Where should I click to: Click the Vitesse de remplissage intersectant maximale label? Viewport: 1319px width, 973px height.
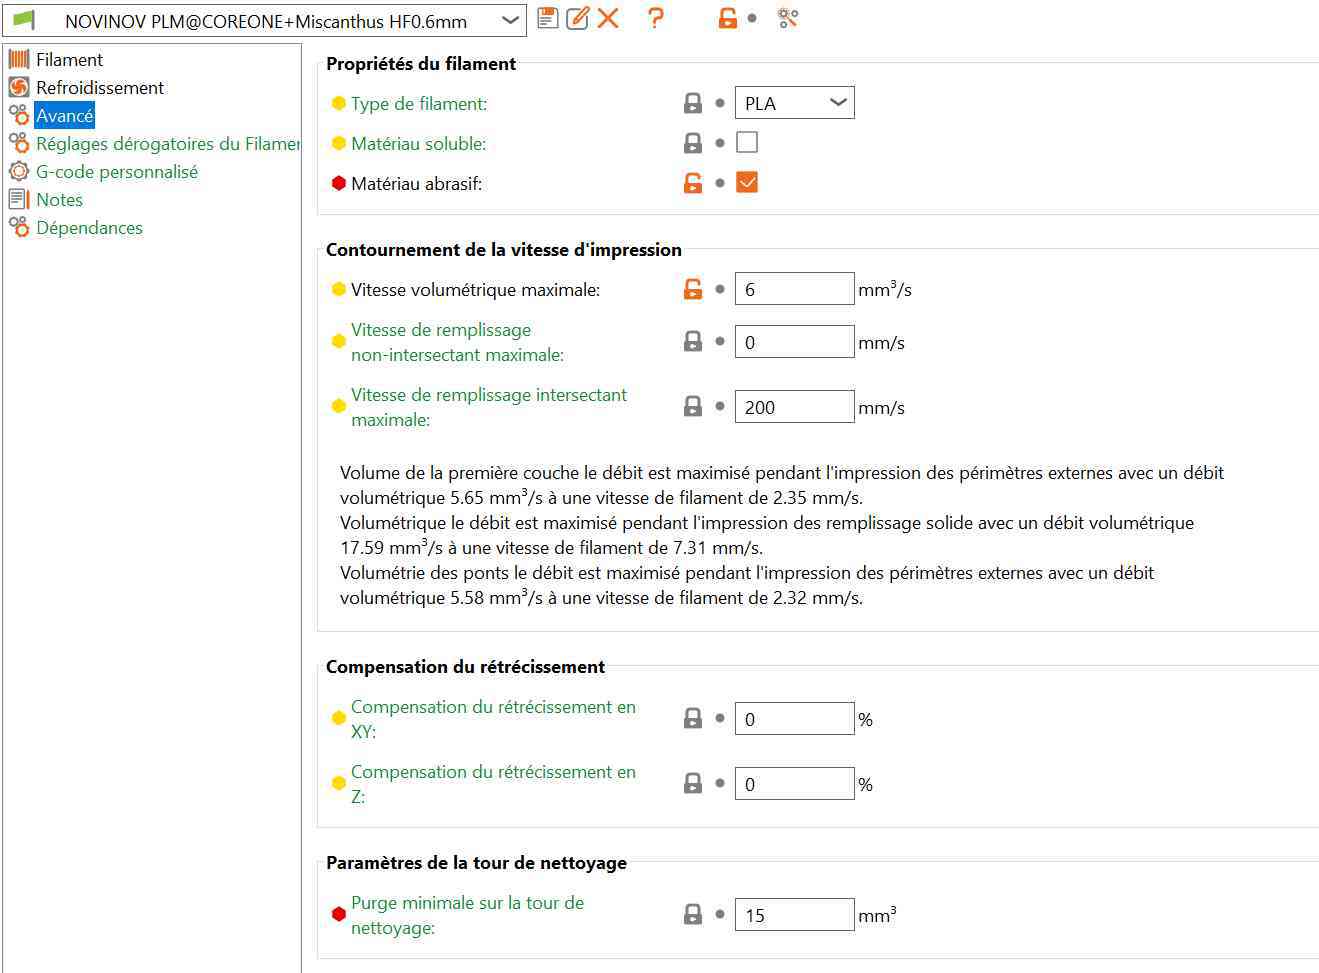(x=489, y=407)
